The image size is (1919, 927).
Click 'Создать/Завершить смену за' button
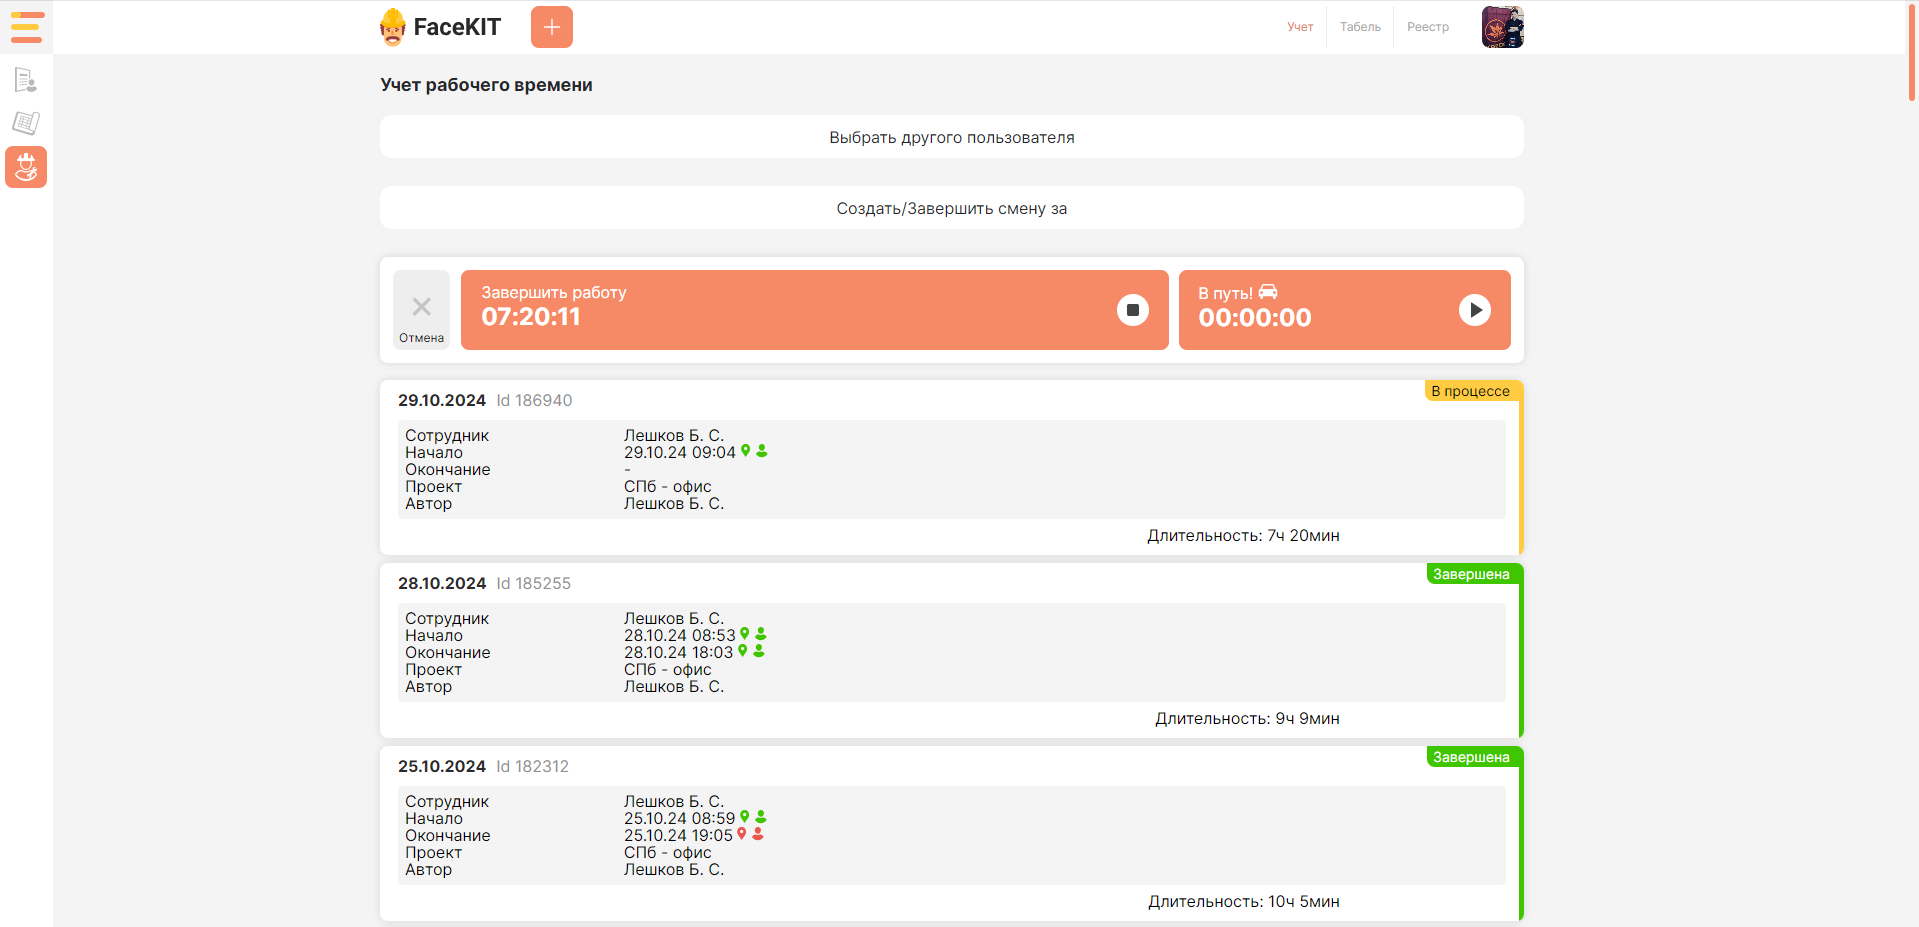click(951, 208)
